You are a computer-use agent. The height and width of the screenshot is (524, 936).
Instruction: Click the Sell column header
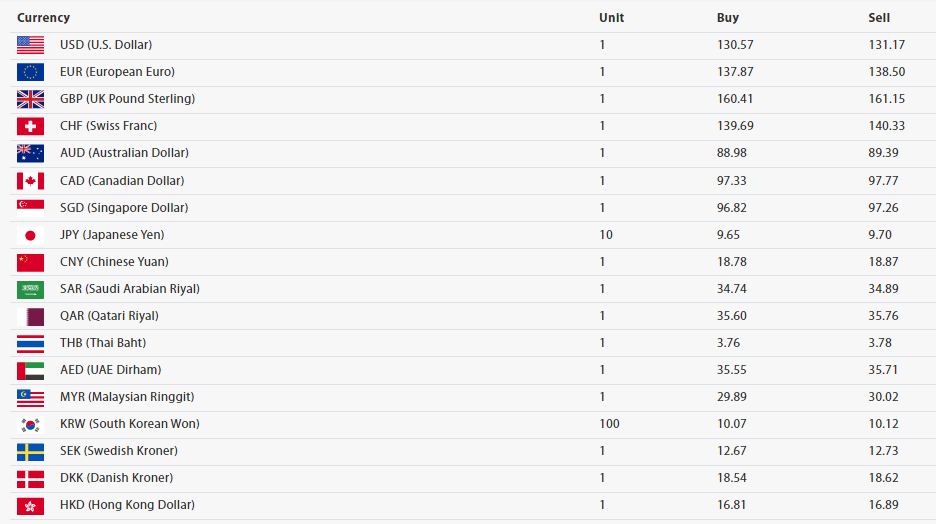coord(879,17)
